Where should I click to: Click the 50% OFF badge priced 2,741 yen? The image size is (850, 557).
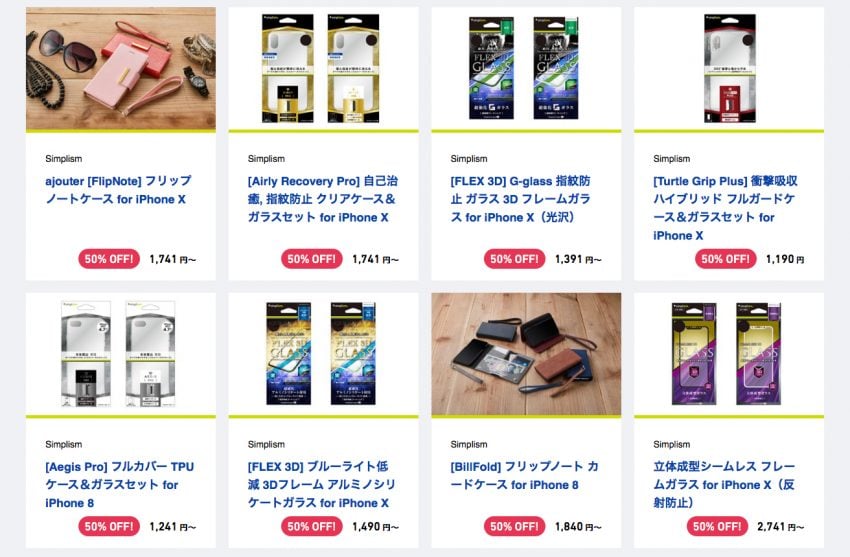(717, 526)
